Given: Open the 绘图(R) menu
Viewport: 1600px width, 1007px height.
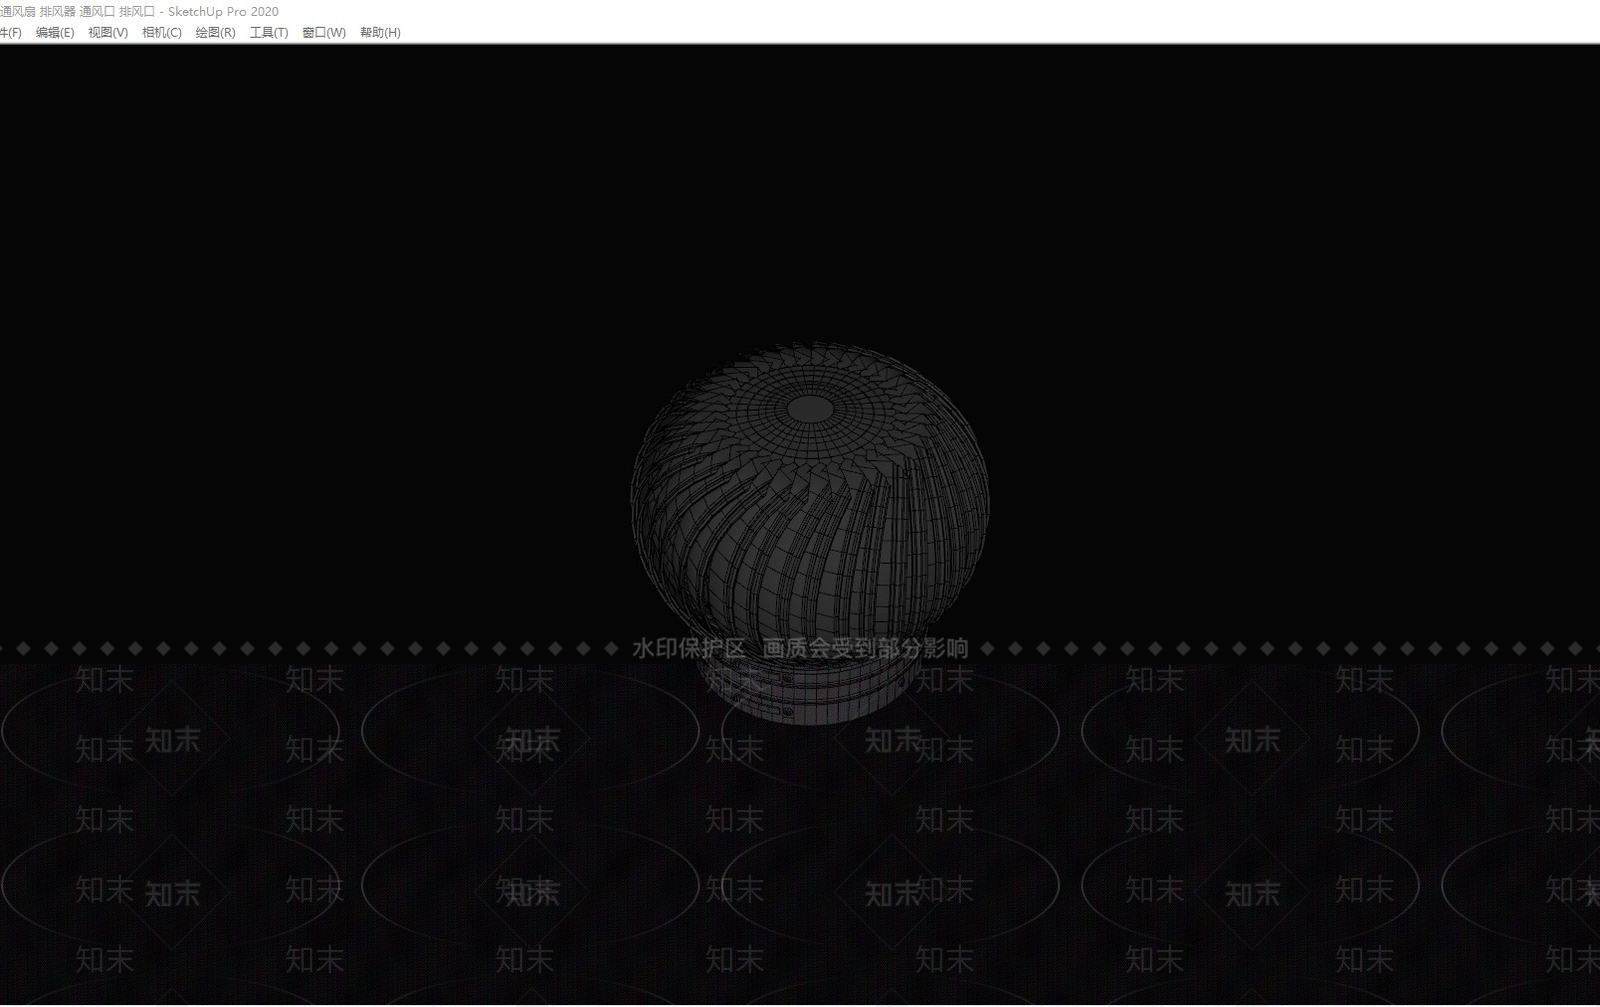Looking at the screenshot, I should (216, 33).
